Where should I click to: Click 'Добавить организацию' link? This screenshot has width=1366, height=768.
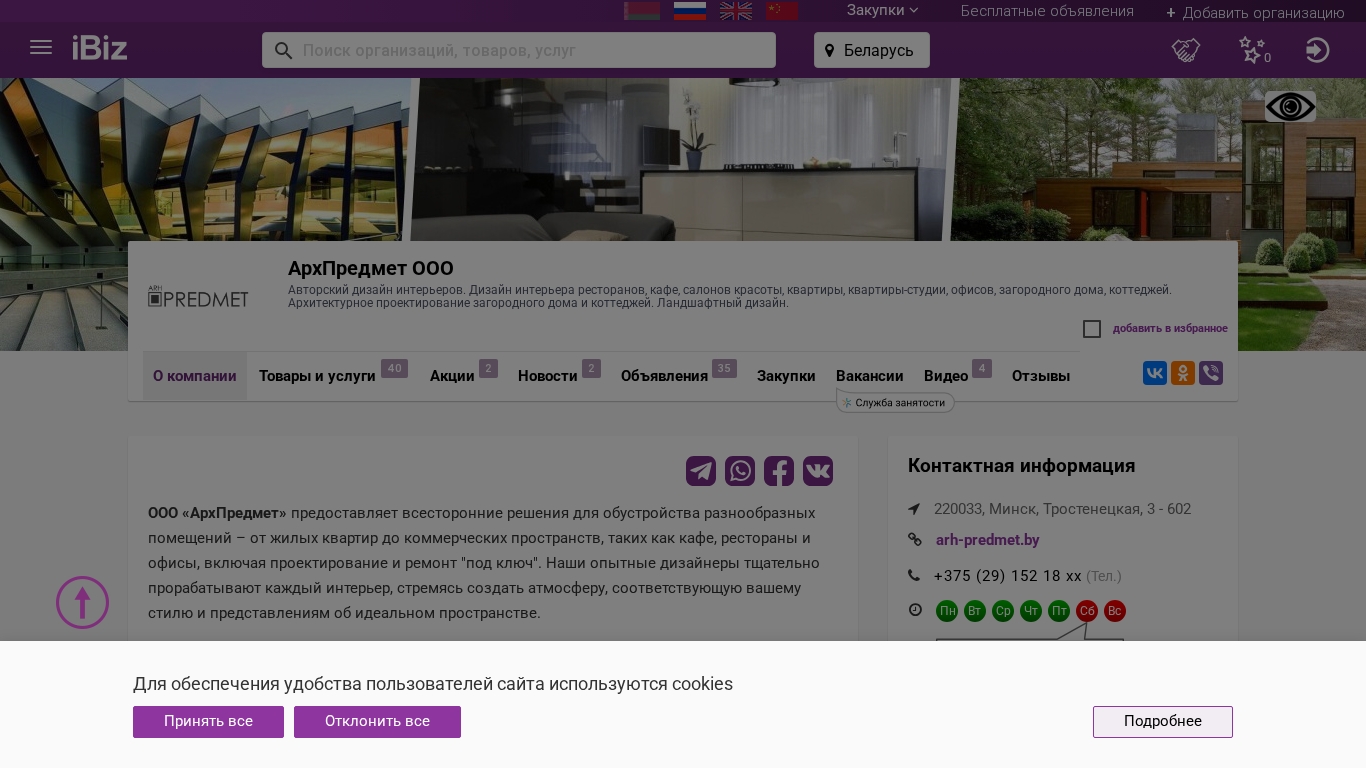(1255, 13)
